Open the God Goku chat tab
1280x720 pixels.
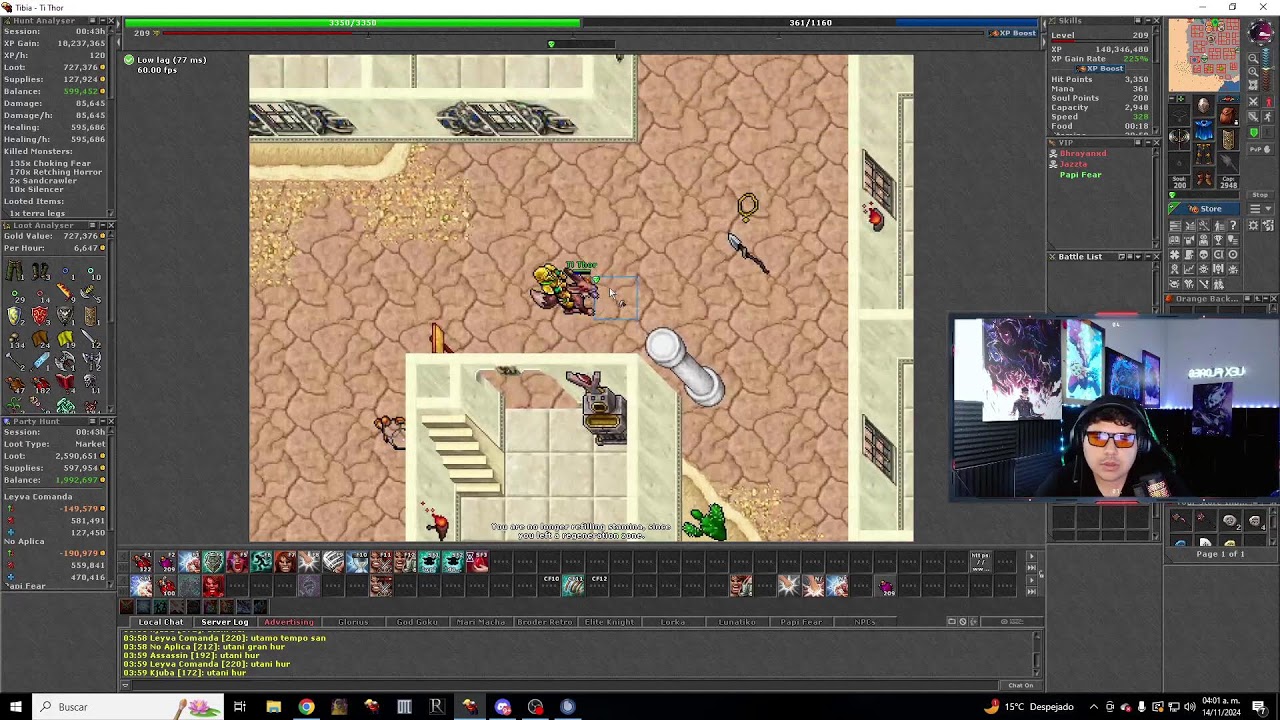417,622
